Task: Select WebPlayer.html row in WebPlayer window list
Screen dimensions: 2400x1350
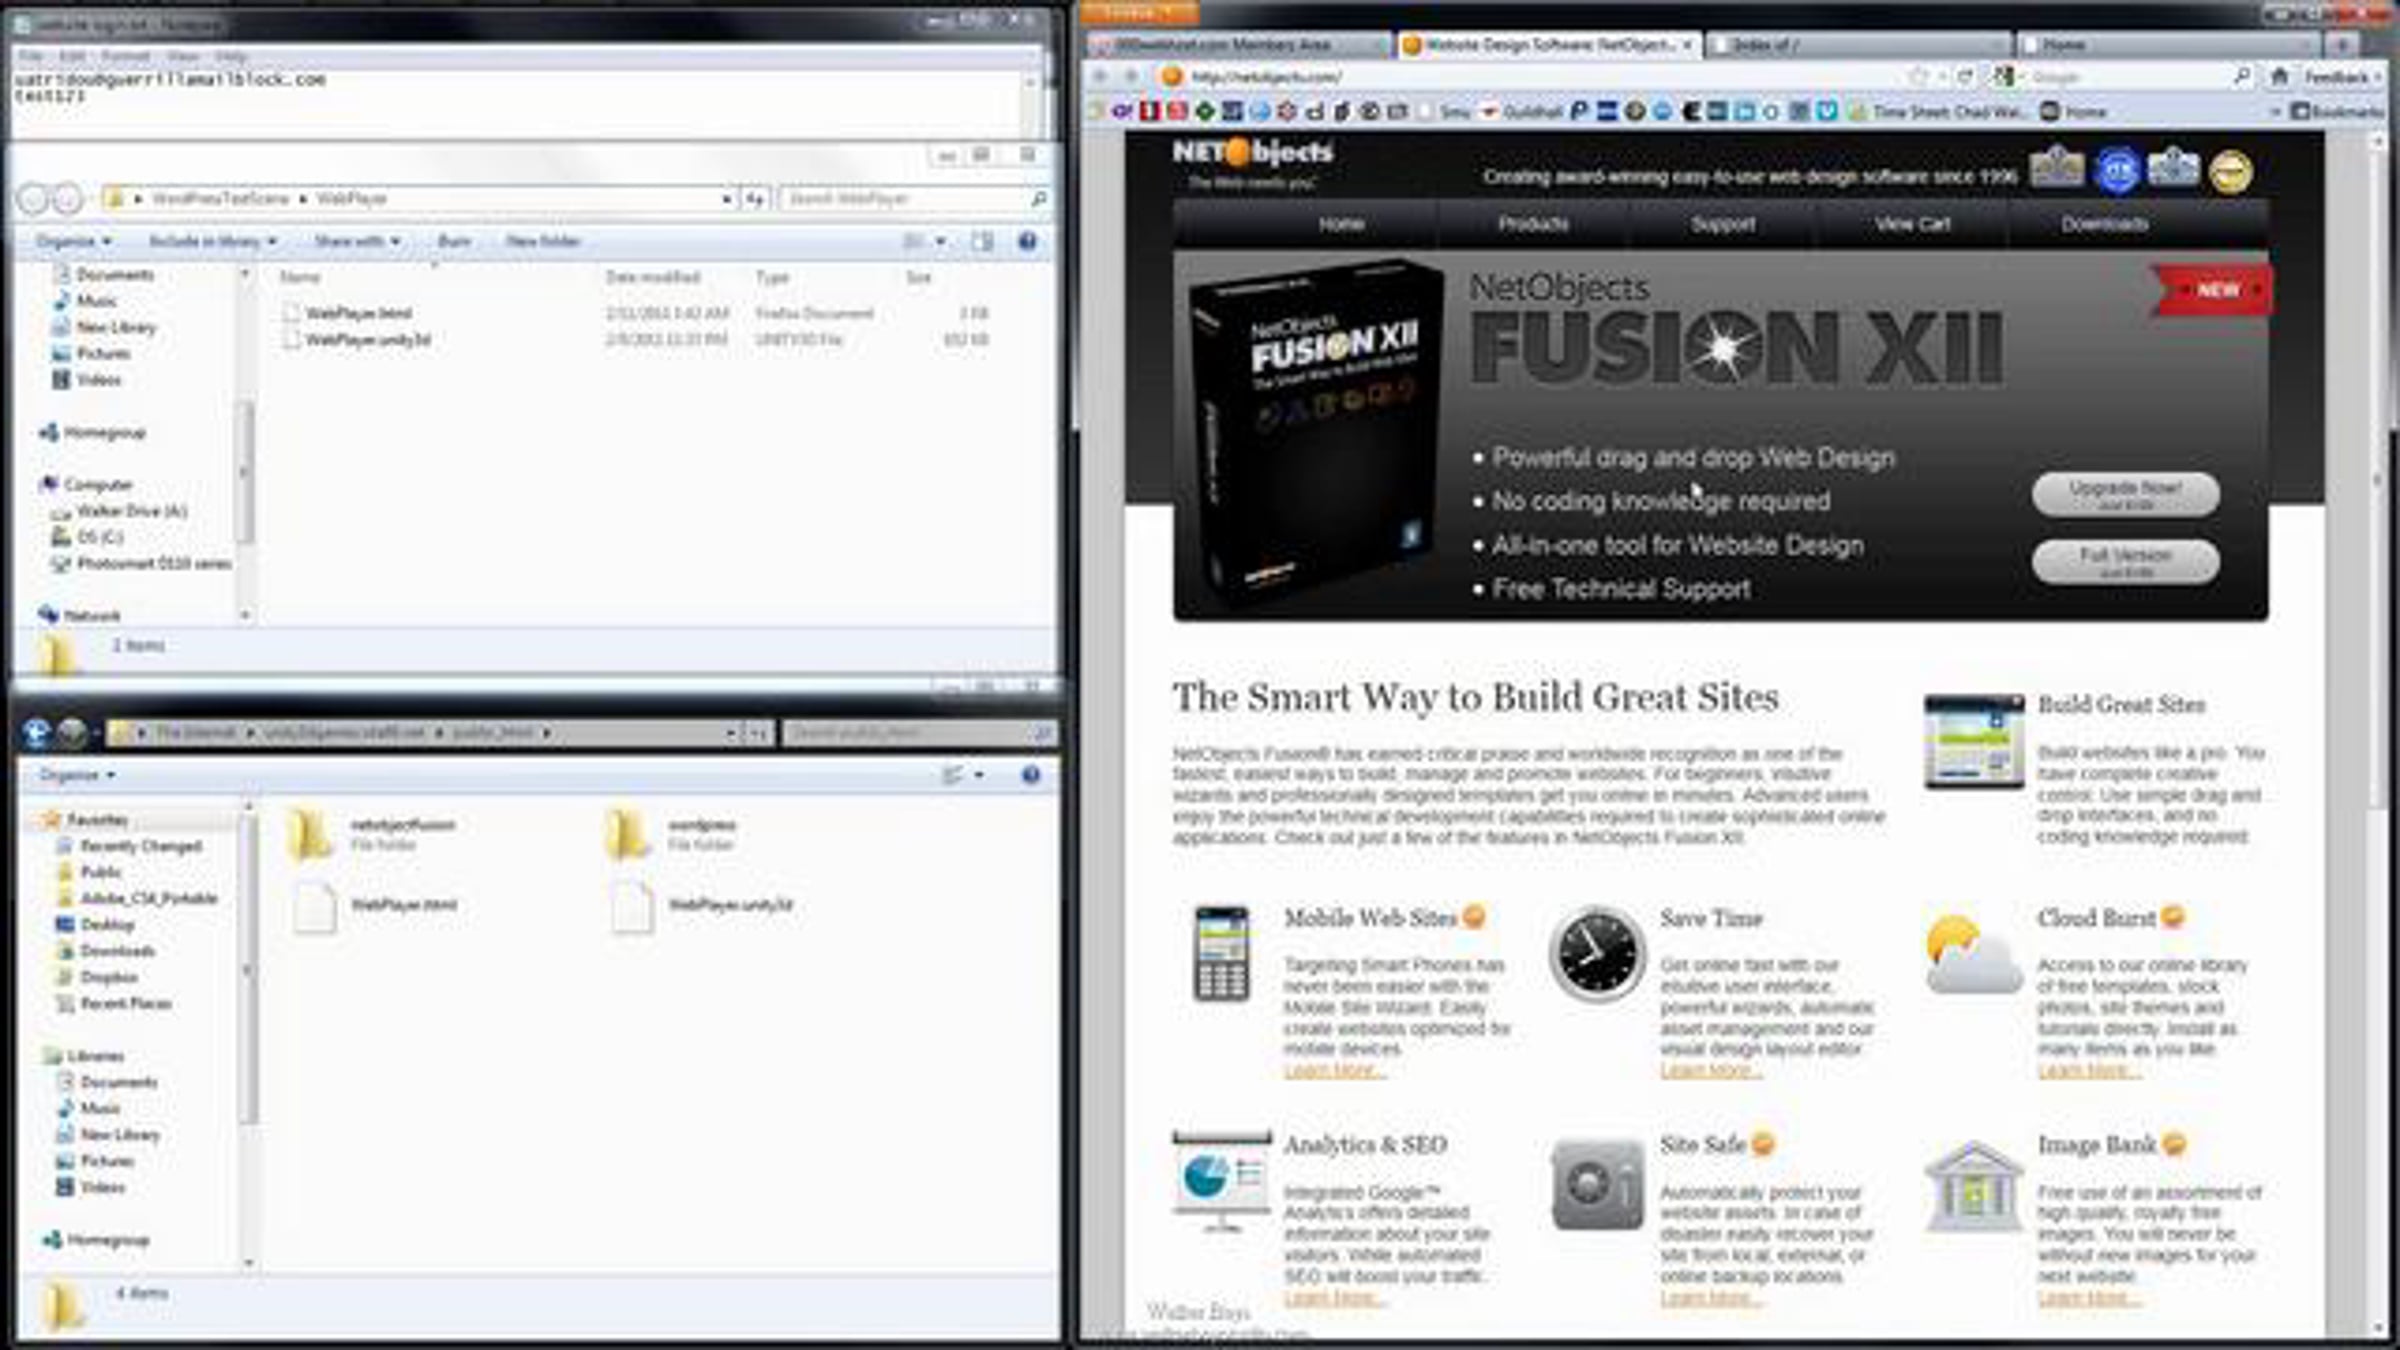Action: click(635, 313)
